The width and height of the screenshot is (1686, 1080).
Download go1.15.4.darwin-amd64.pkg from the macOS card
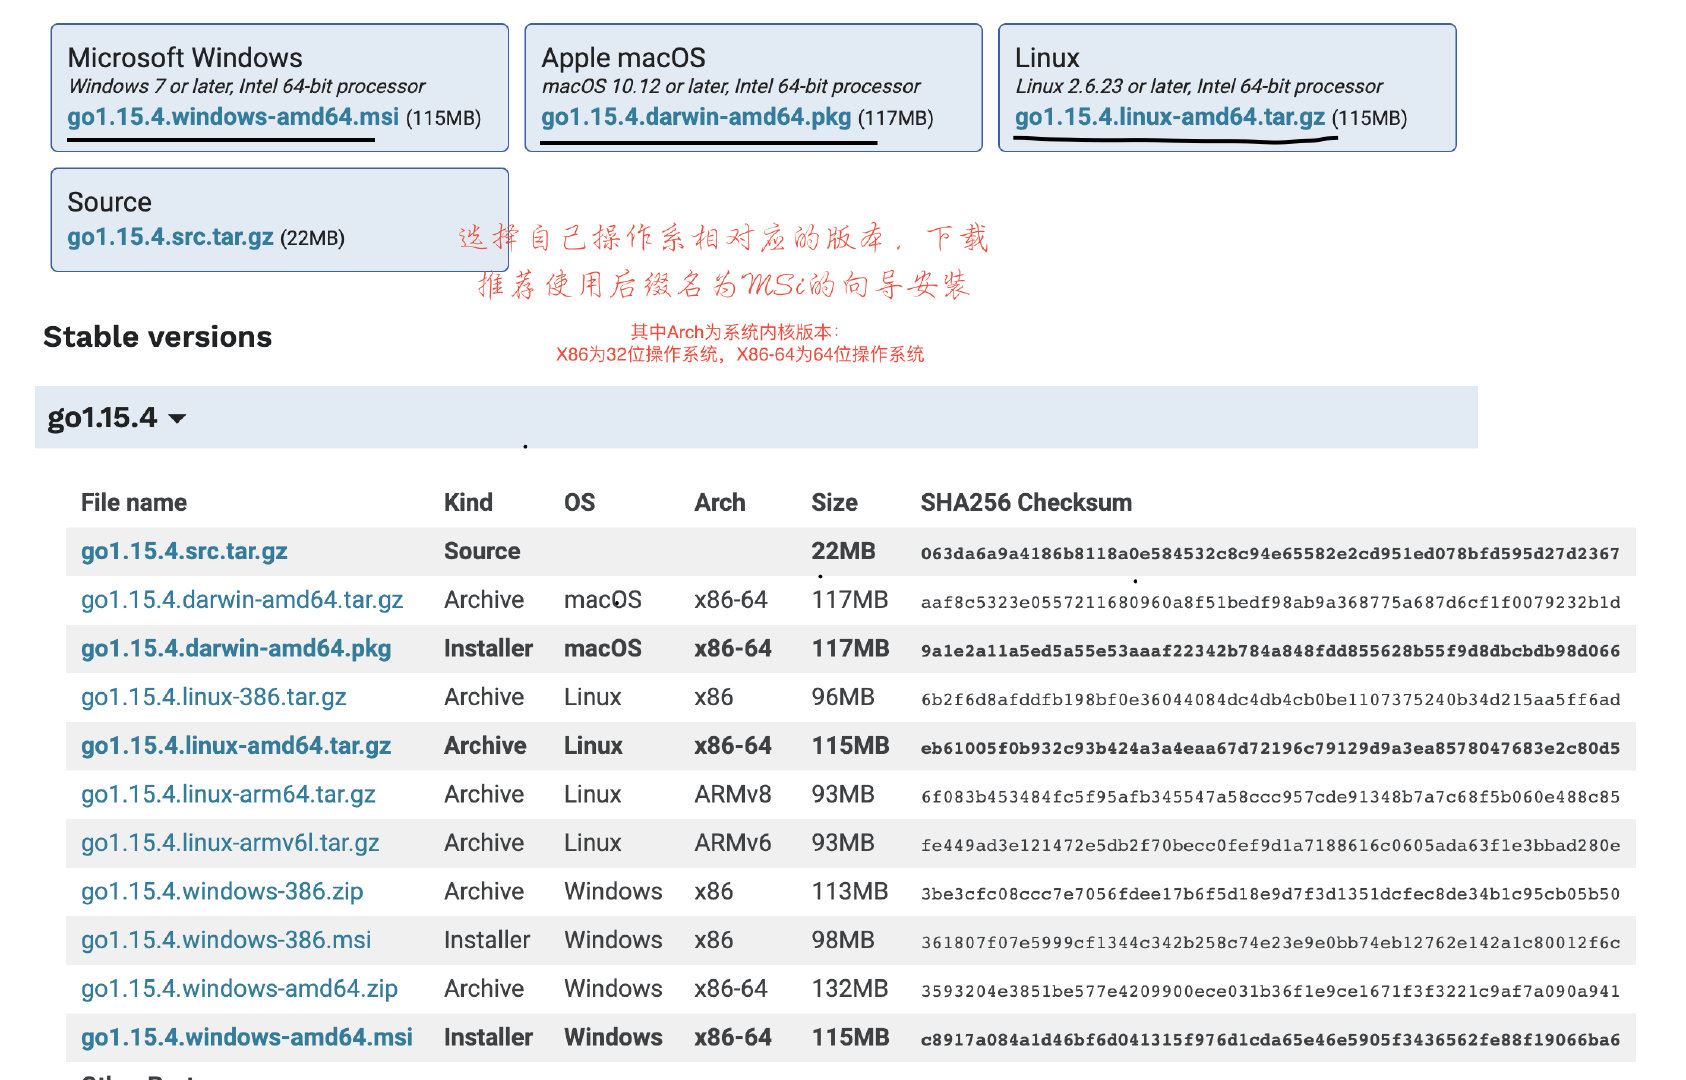pyautogui.click(x=694, y=118)
